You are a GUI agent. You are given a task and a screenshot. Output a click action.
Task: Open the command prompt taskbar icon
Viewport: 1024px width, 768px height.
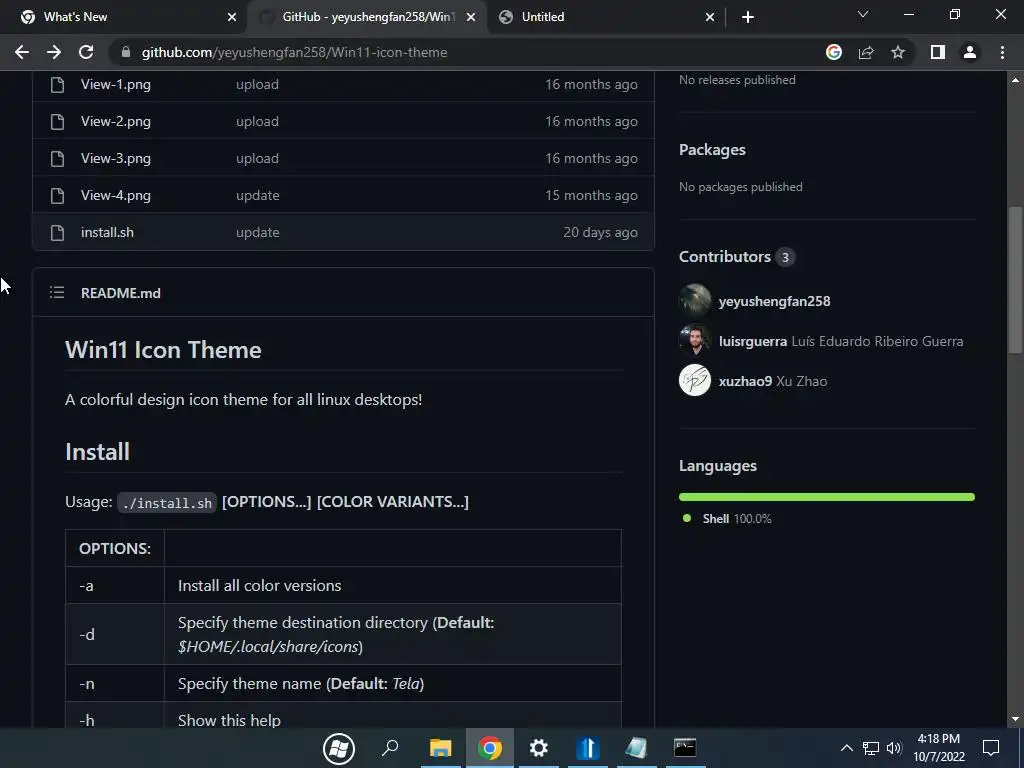pyautogui.click(x=685, y=748)
